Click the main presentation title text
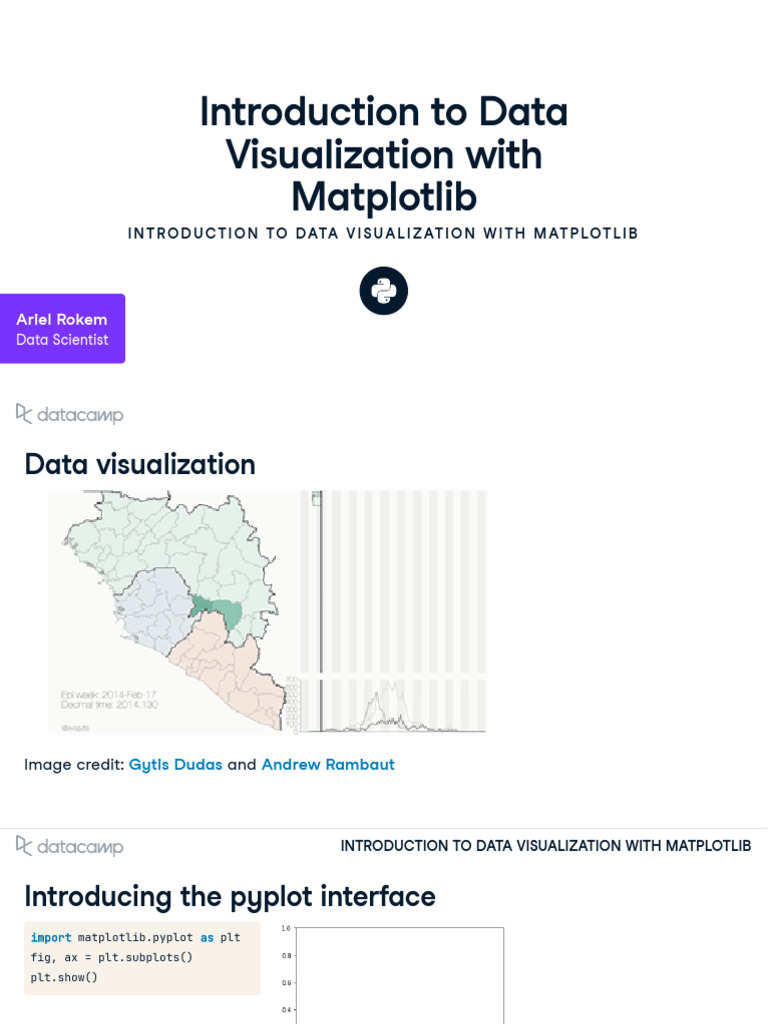Screen dimensions: 768x1024 point(384,154)
